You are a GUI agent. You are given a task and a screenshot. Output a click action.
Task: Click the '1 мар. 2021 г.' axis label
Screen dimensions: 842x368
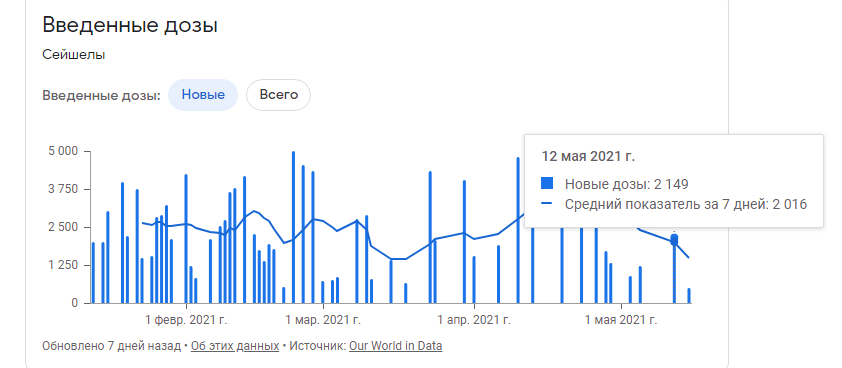[323, 321]
